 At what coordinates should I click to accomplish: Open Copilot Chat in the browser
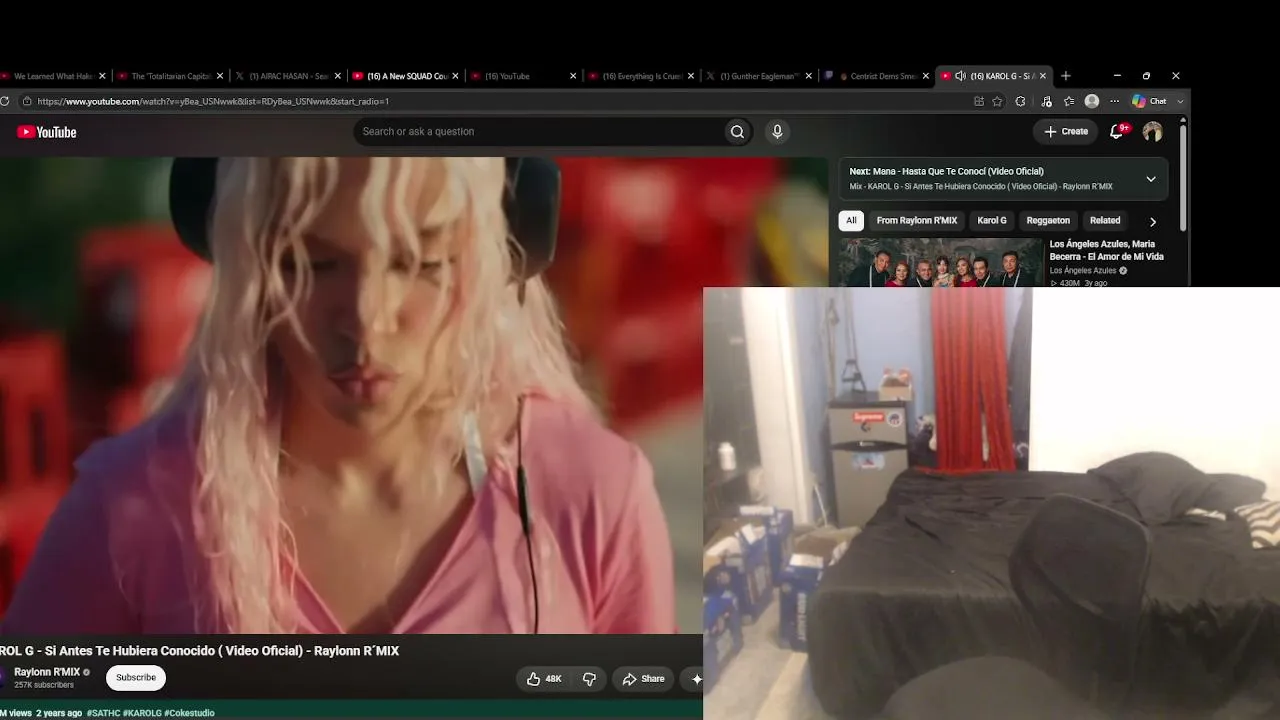(x=1149, y=101)
